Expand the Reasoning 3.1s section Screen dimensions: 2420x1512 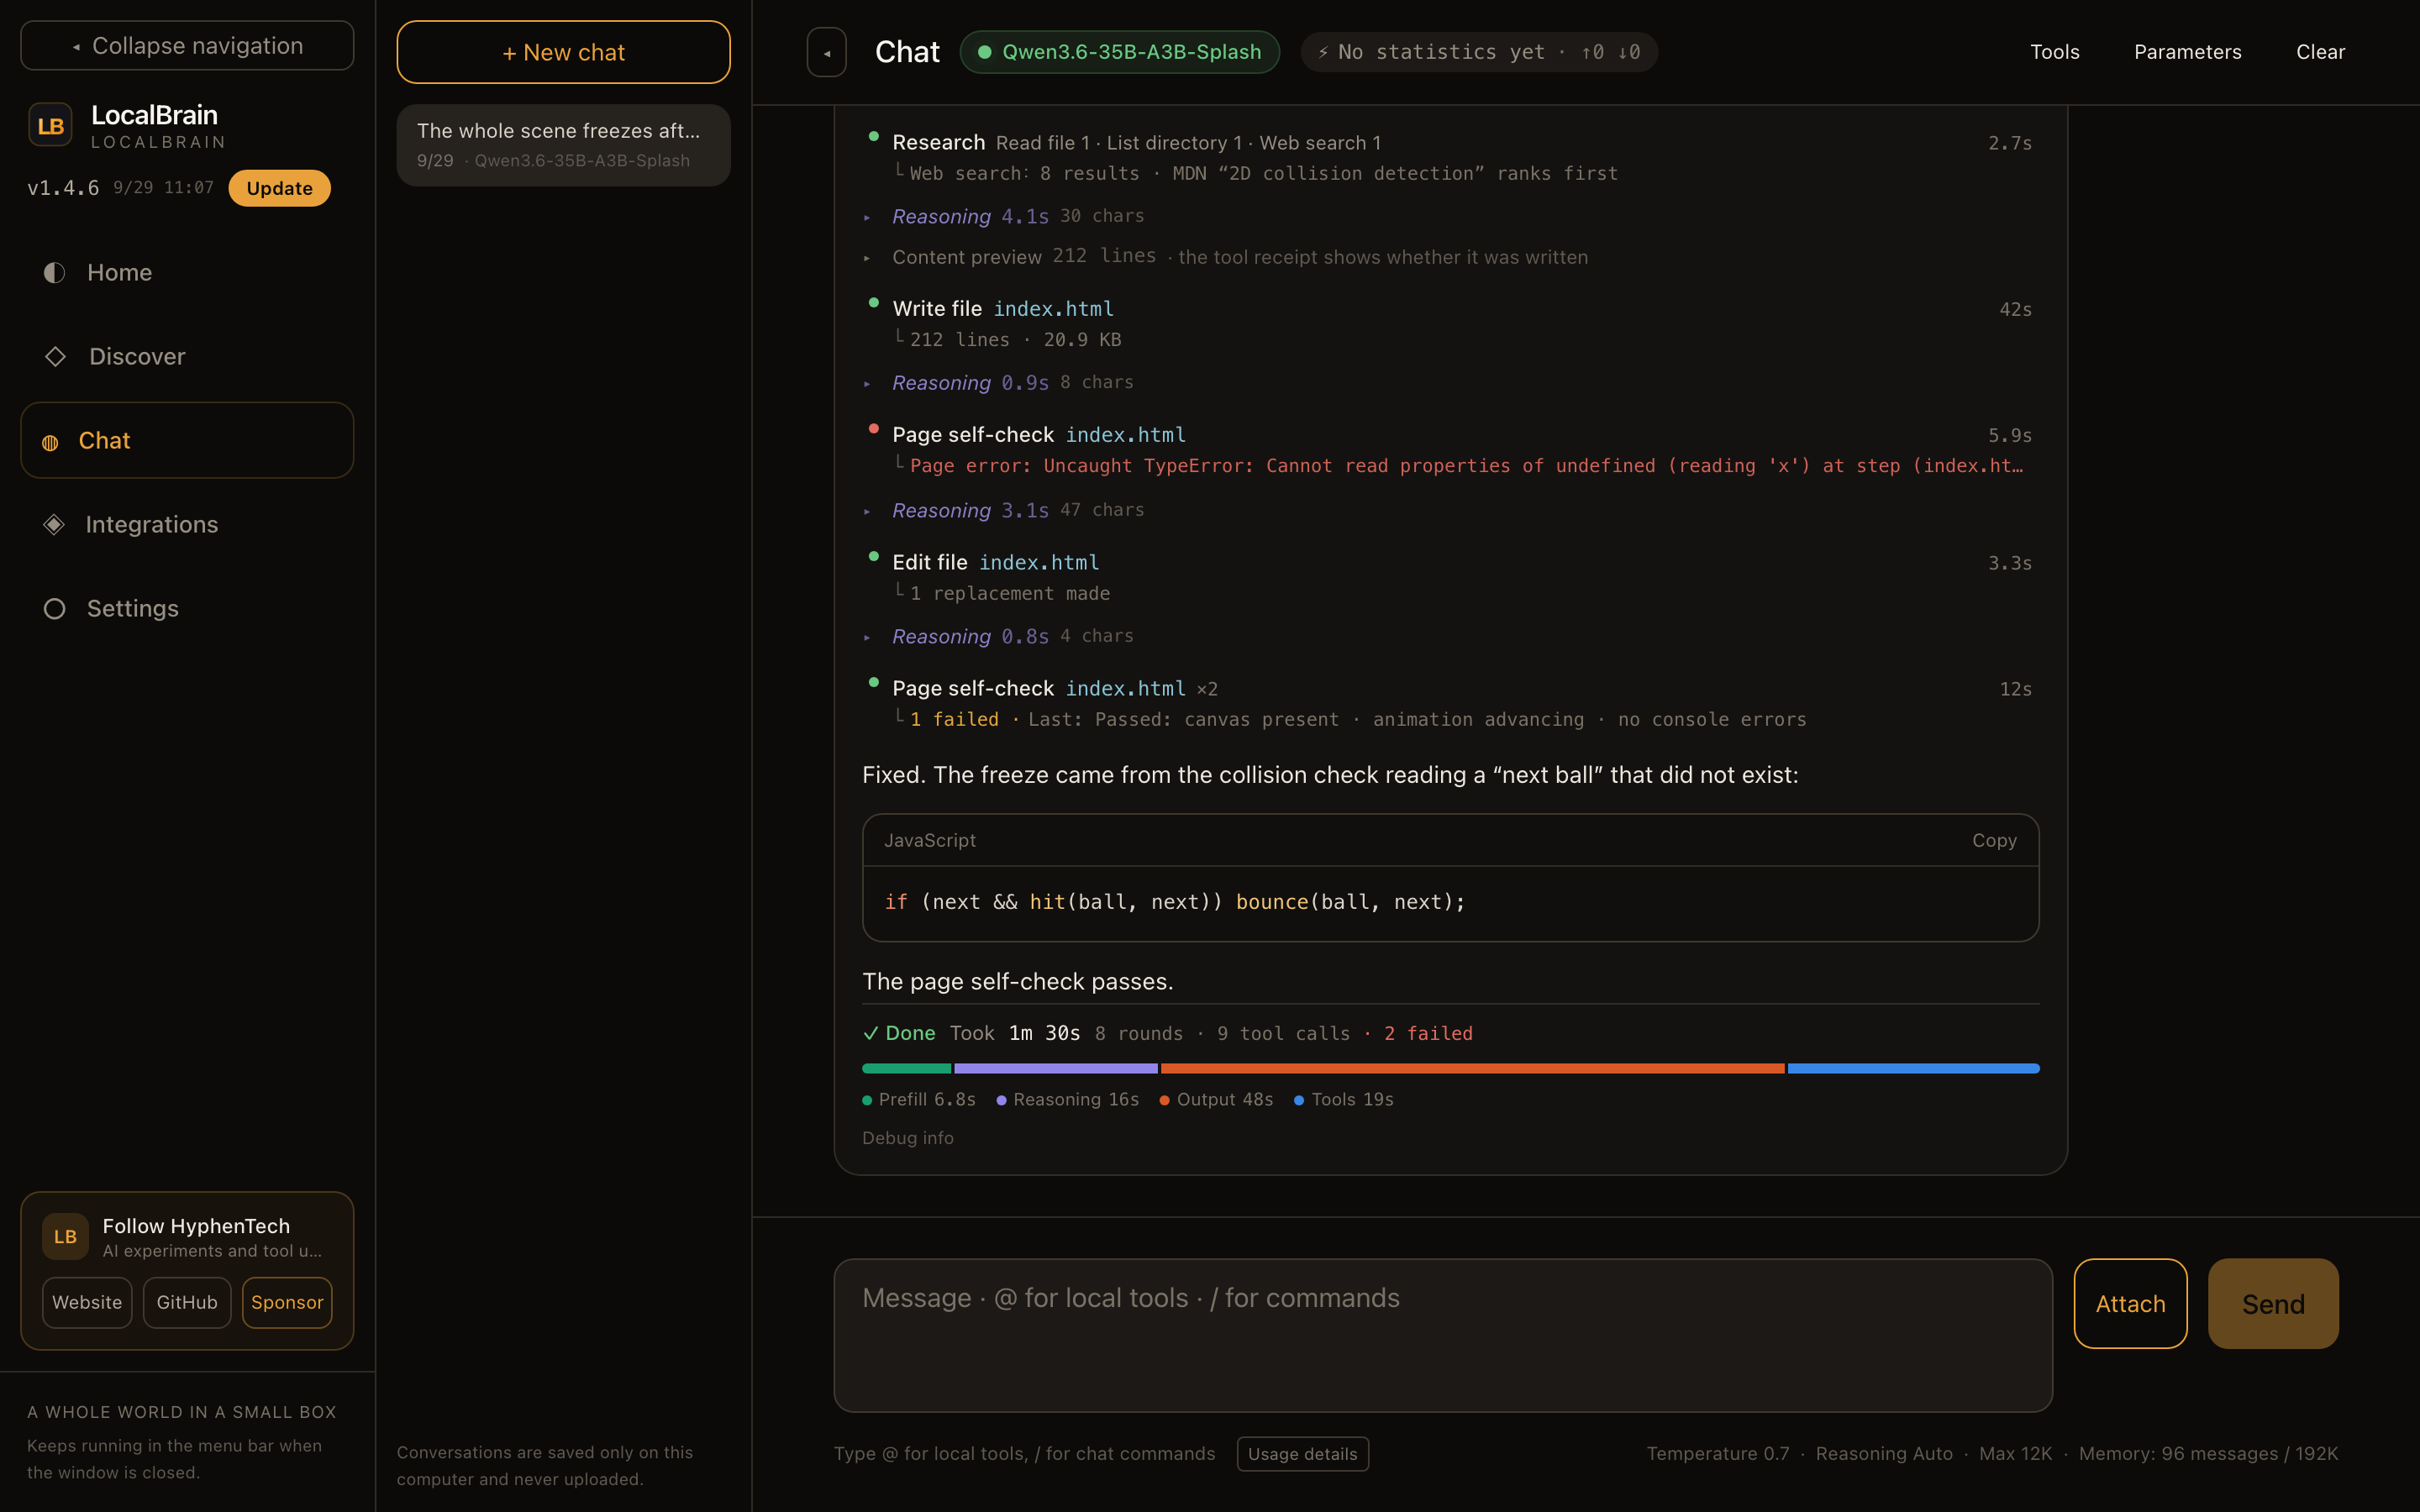[x=1004, y=510]
